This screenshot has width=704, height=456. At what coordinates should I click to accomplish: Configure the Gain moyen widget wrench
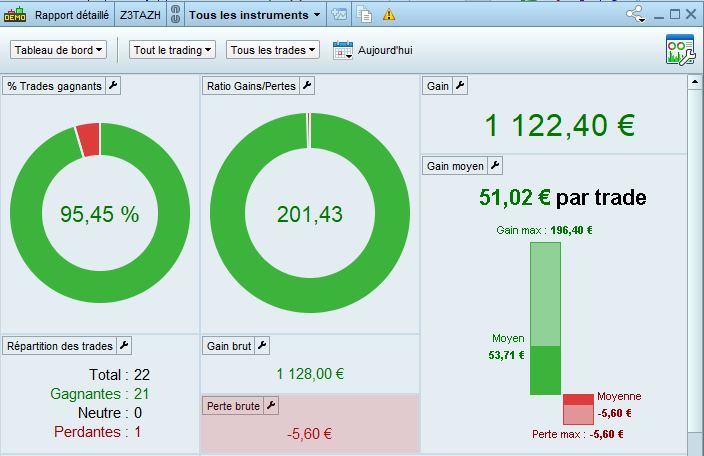[x=495, y=166]
